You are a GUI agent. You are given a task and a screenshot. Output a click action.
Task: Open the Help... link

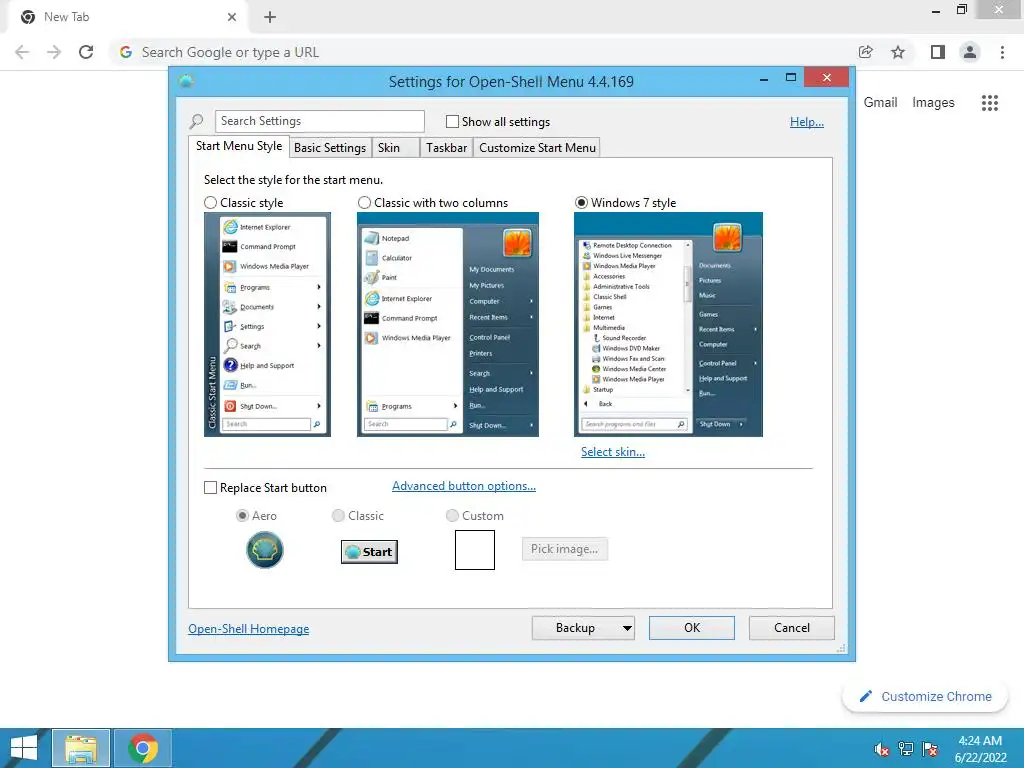click(807, 122)
